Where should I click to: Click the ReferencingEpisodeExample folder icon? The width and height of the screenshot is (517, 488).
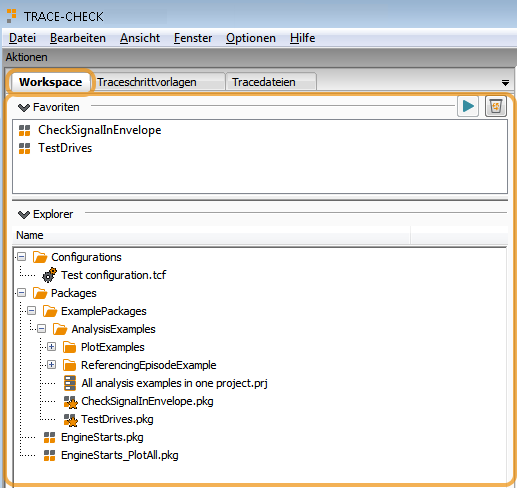click(69, 365)
